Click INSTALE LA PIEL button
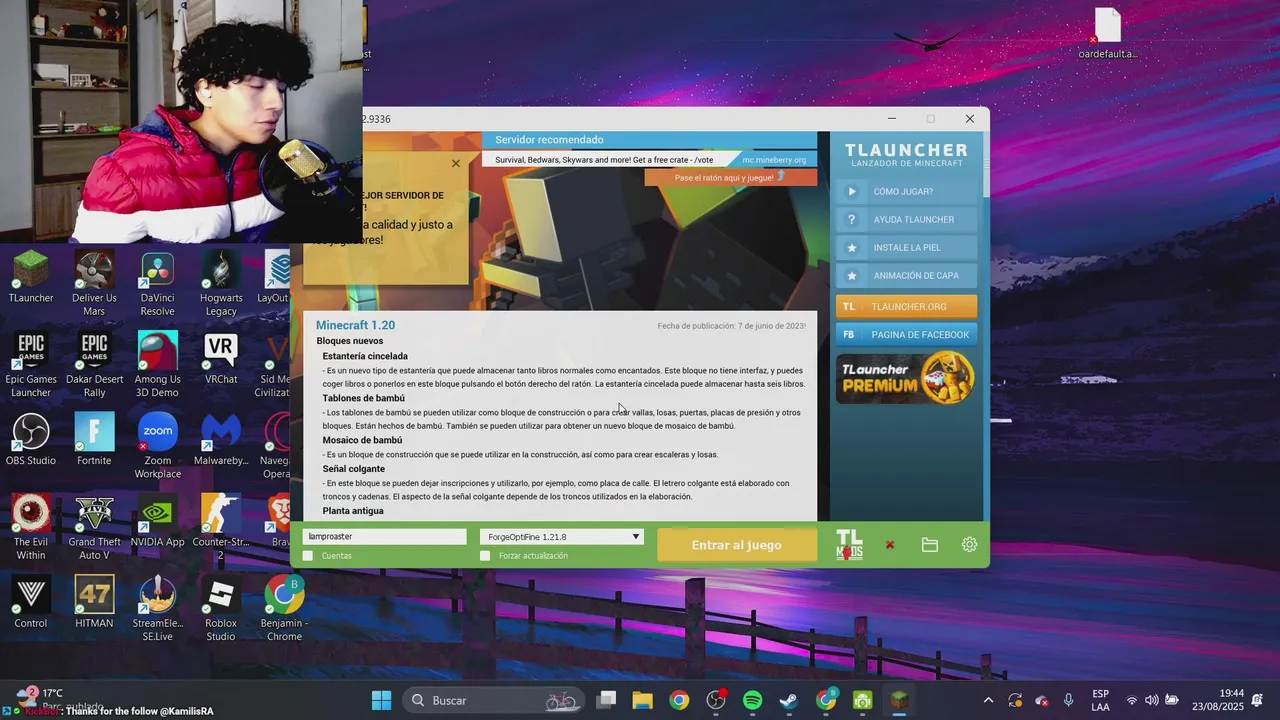1280x720 pixels. pos(906,248)
